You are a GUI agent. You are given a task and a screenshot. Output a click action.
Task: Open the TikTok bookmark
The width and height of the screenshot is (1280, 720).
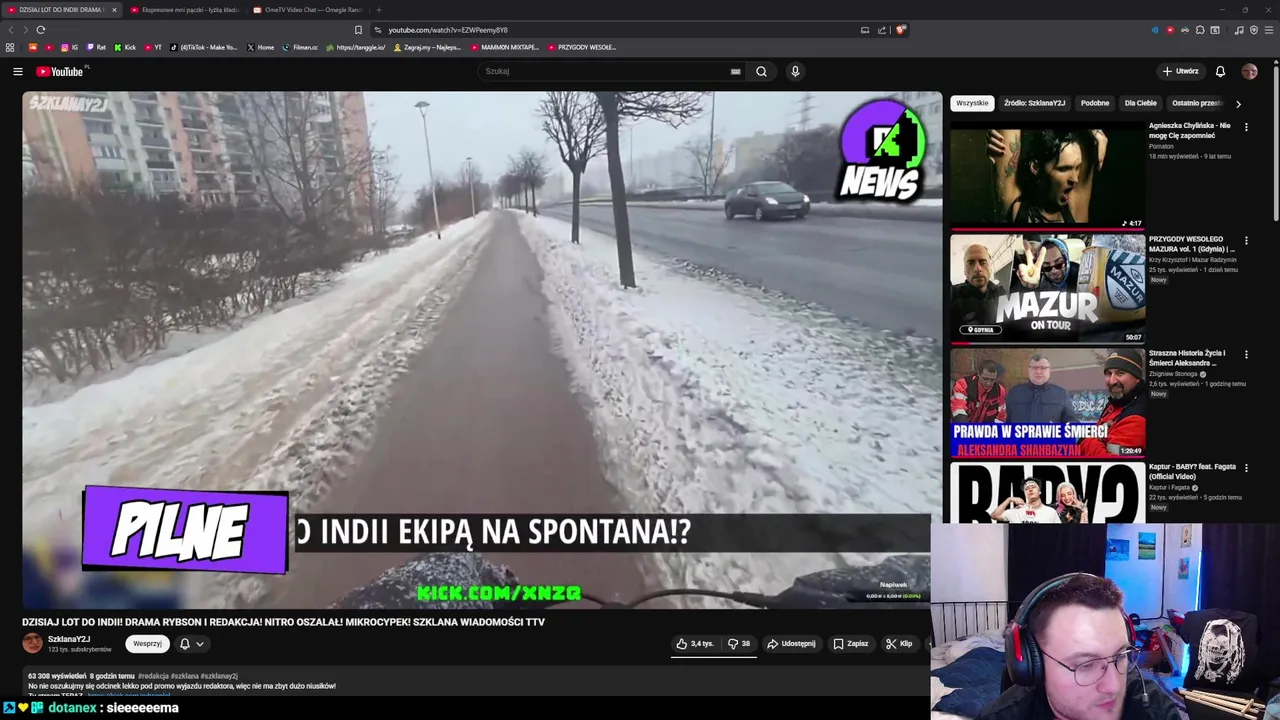coord(204,47)
